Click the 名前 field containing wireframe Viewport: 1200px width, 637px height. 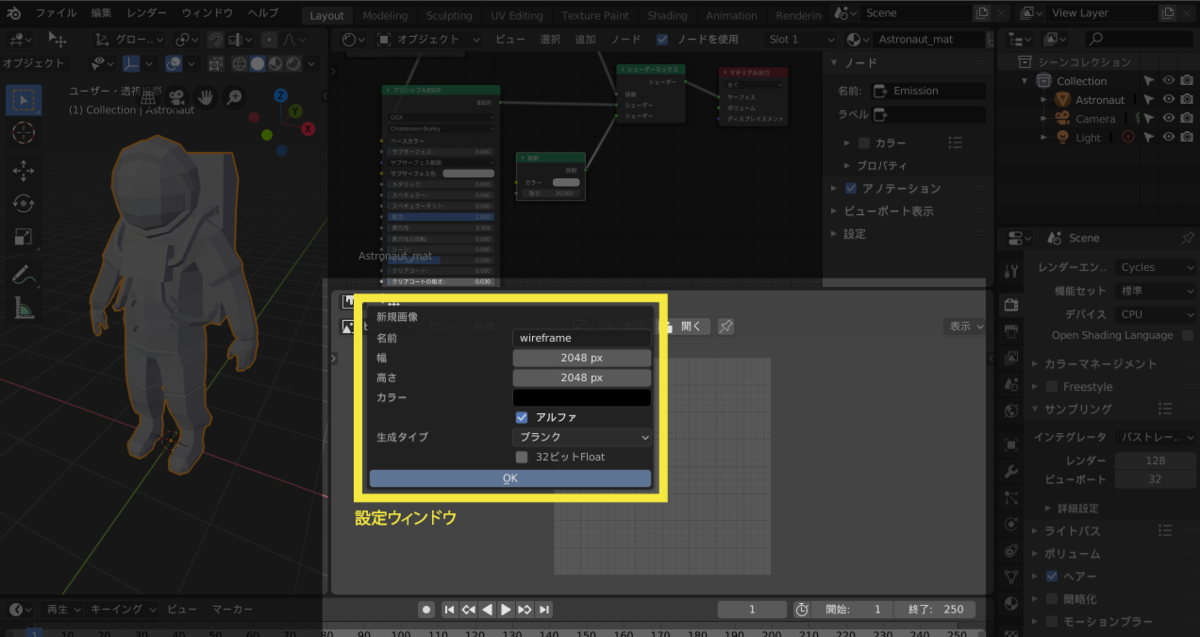coord(582,338)
